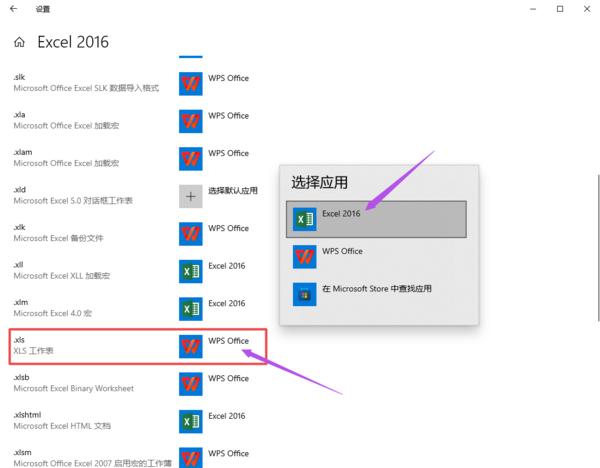Select Excel 2016 entry in 选择应用 popup
Viewport: 600px width, 468px height.
pos(376,219)
